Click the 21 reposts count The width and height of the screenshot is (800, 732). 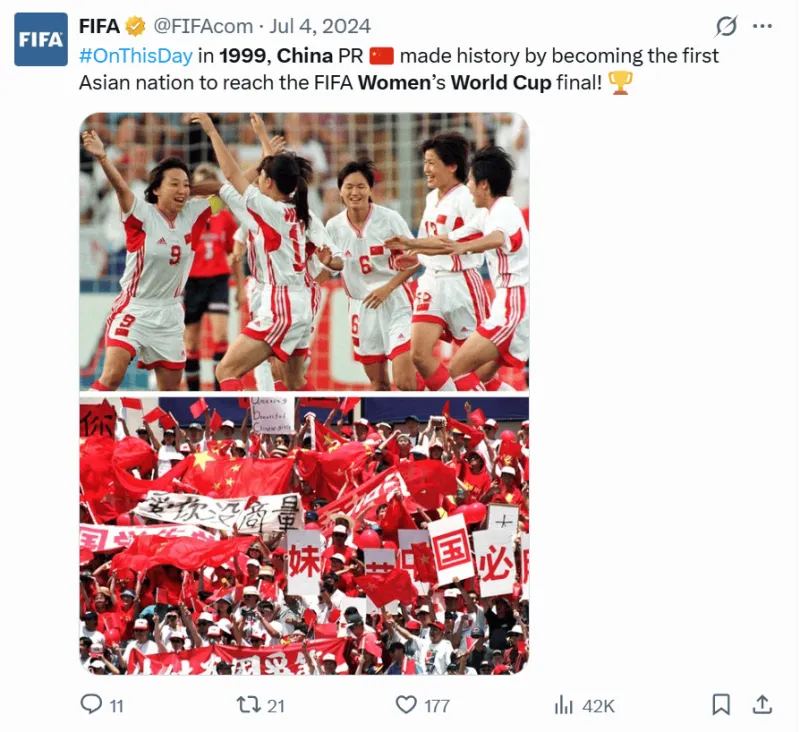pyautogui.click(x=276, y=706)
